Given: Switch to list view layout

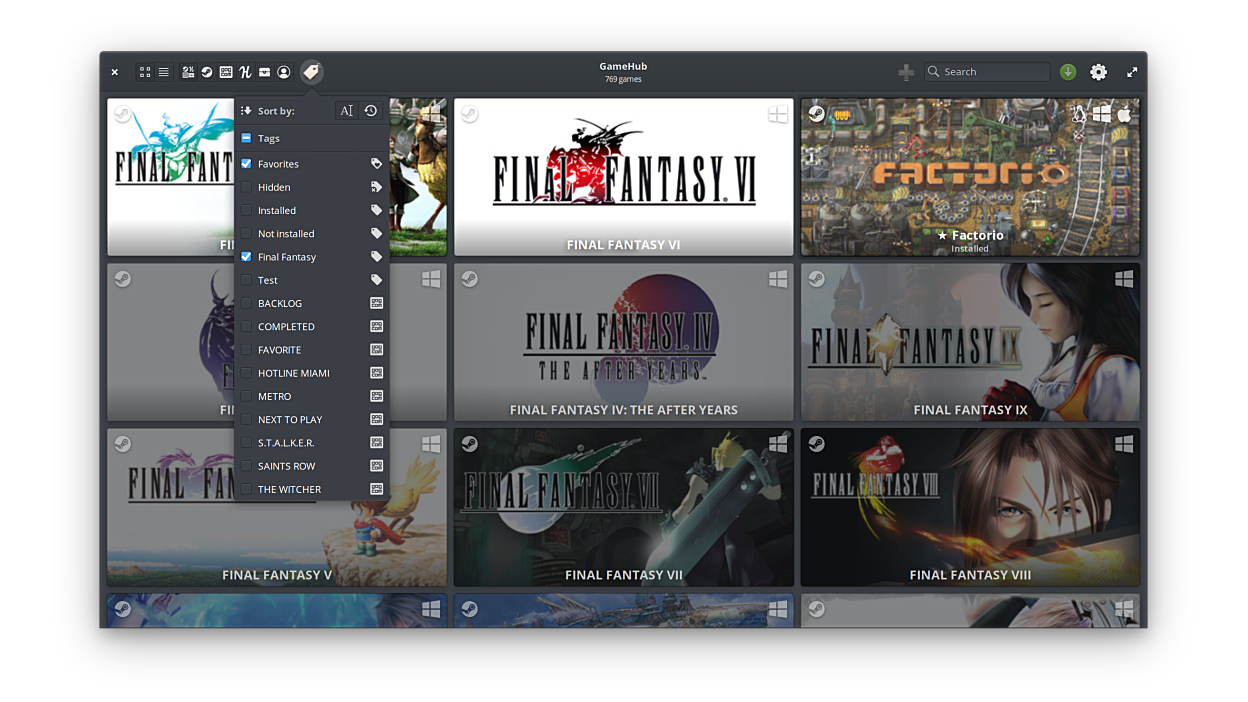Looking at the screenshot, I should (163, 72).
